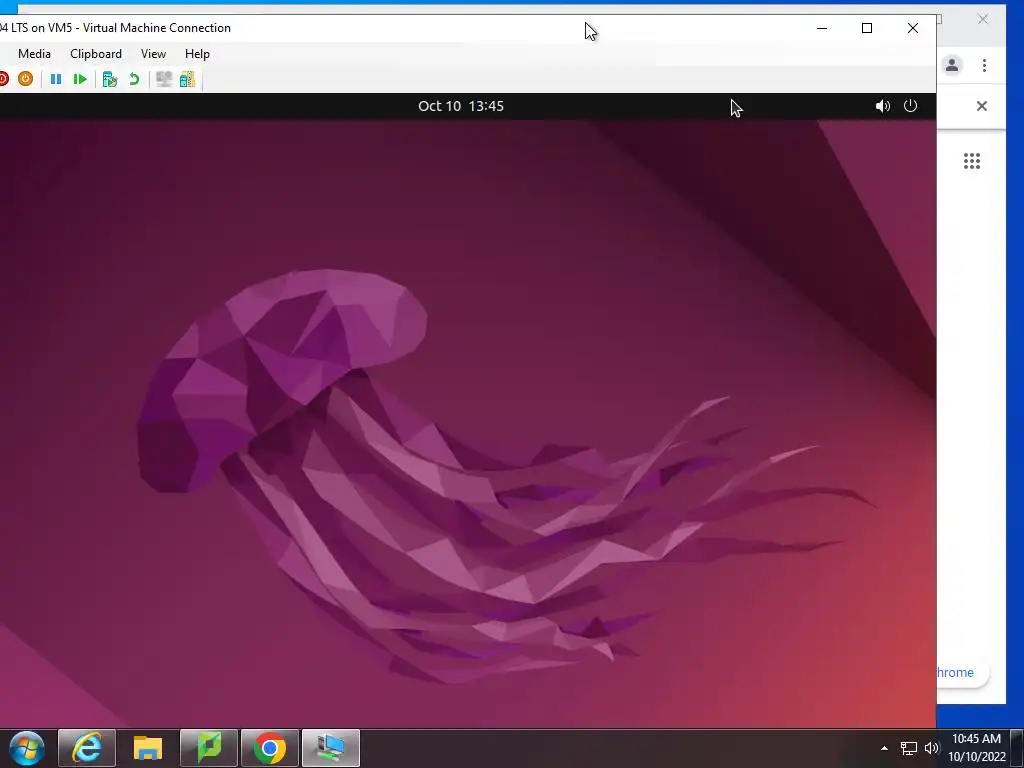Open the Media menu
Screen dimensions: 1024x768
coord(35,54)
